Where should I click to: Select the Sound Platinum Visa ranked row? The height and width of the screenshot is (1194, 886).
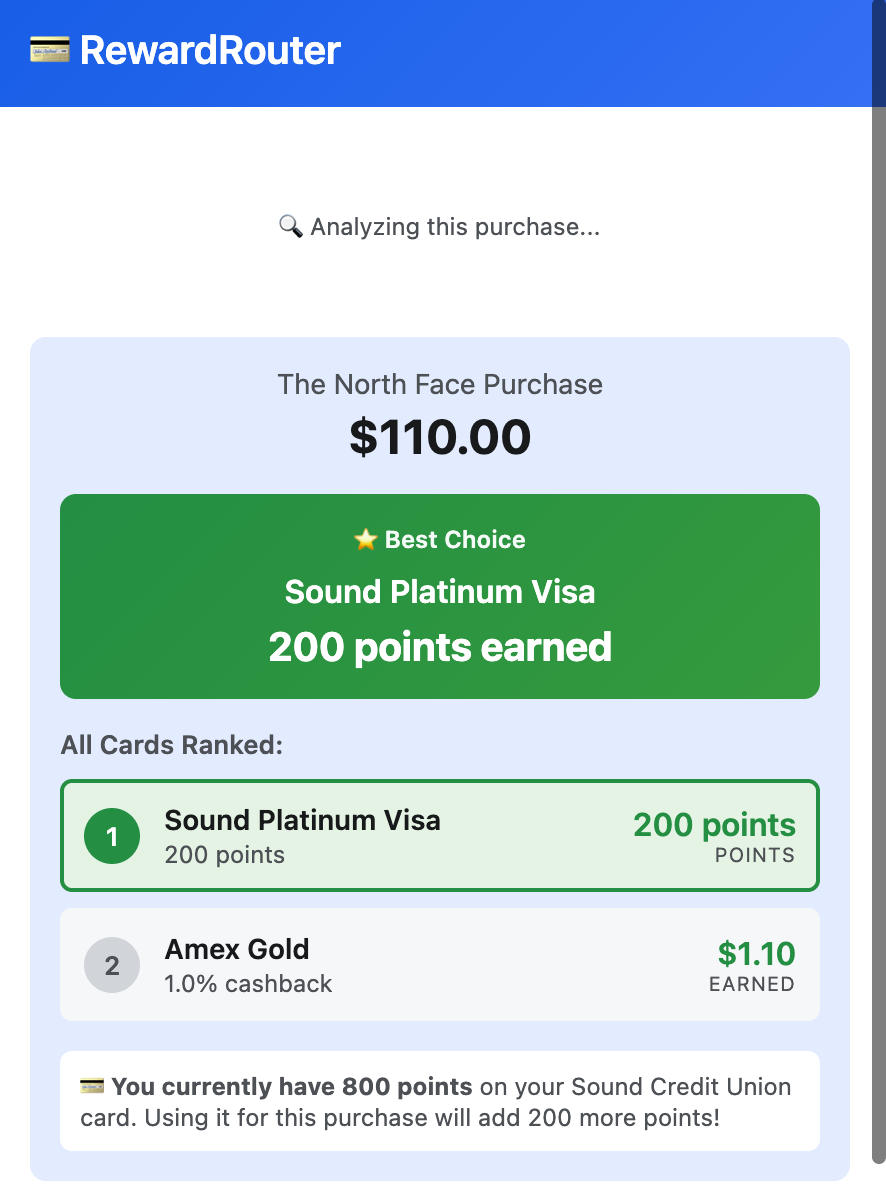click(x=440, y=836)
